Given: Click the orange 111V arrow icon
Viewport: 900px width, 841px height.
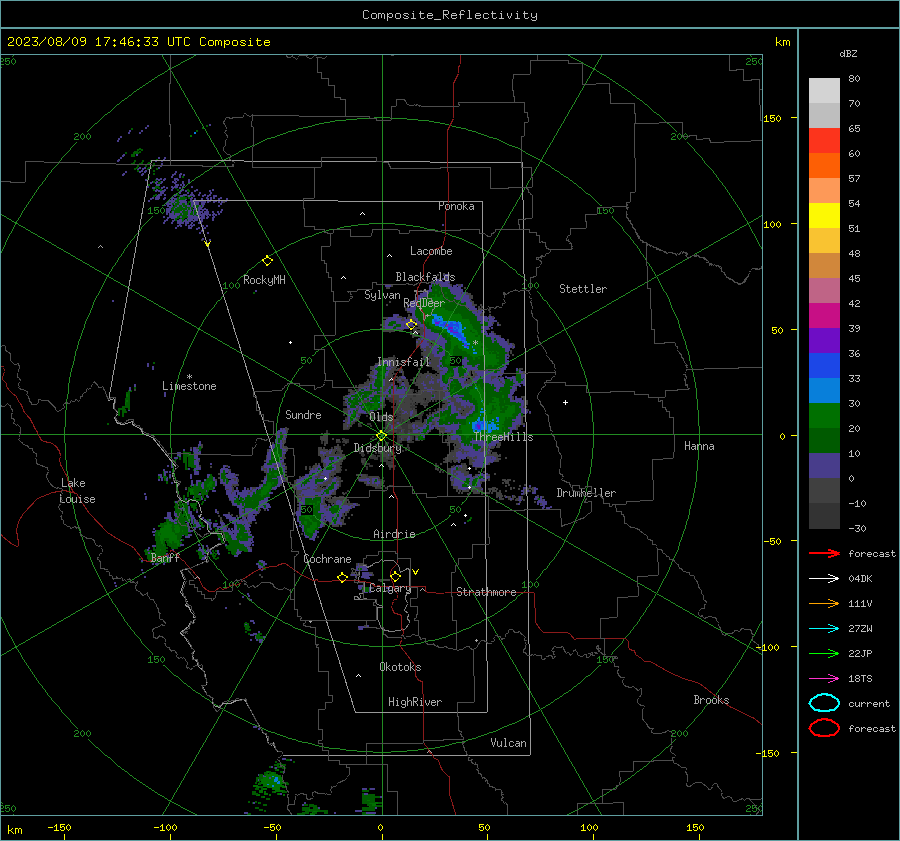Looking at the screenshot, I should [x=824, y=603].
